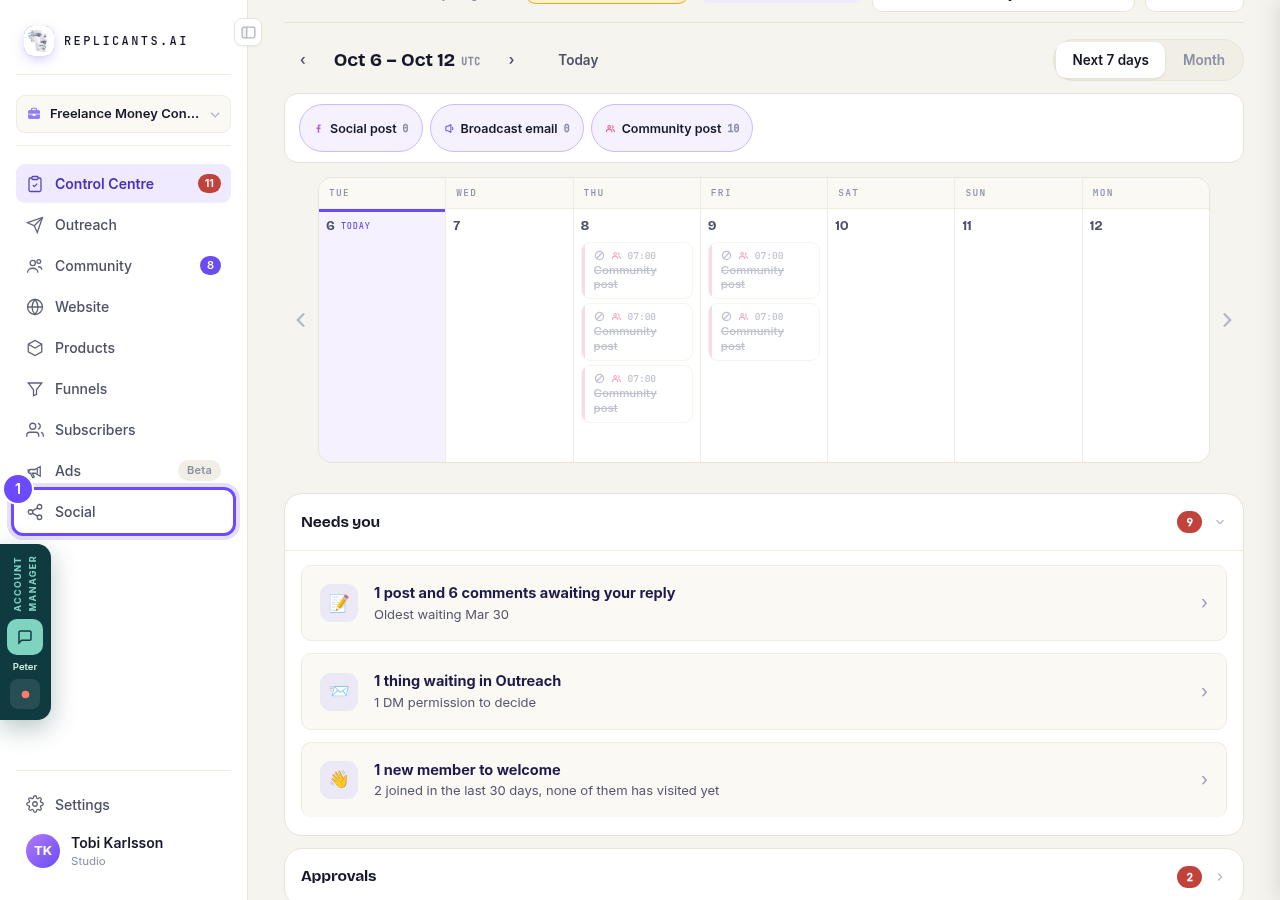Click the Products box icon
1280x900 pixels.
[x=35, y=348]
